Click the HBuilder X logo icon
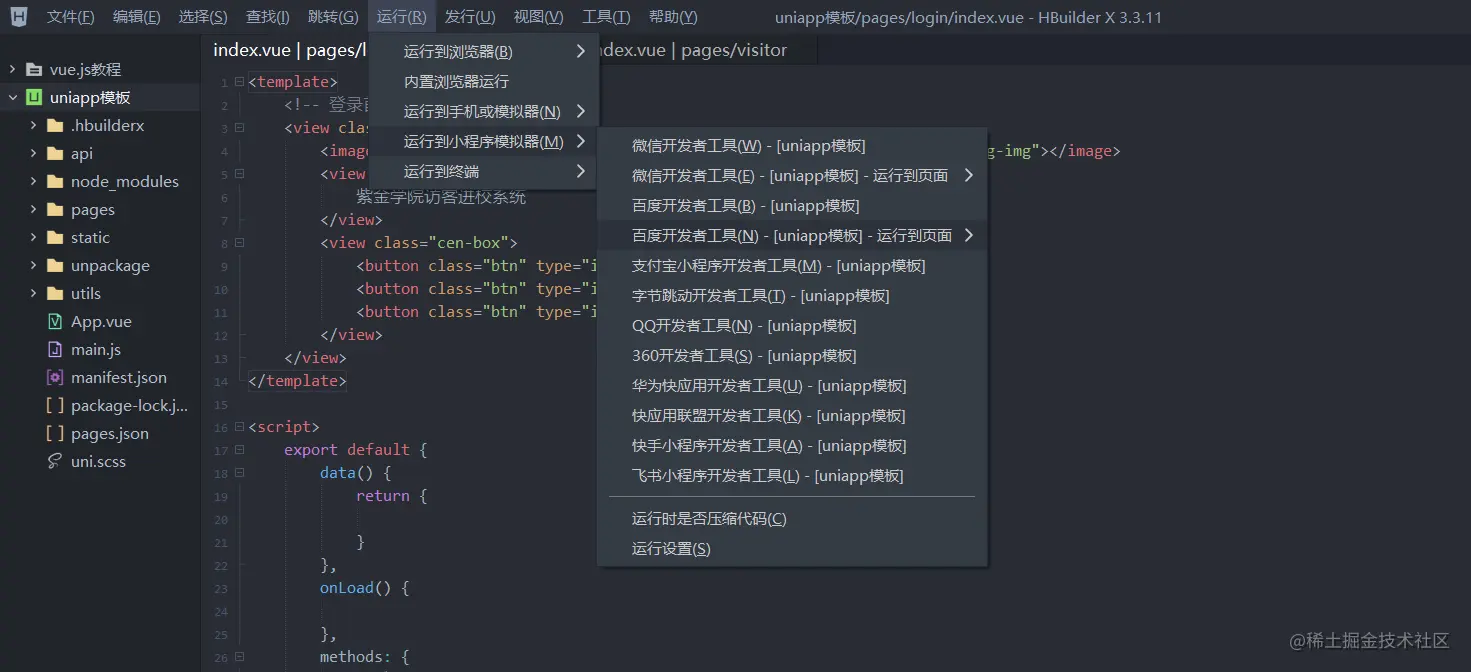 [x=18, y=16]
